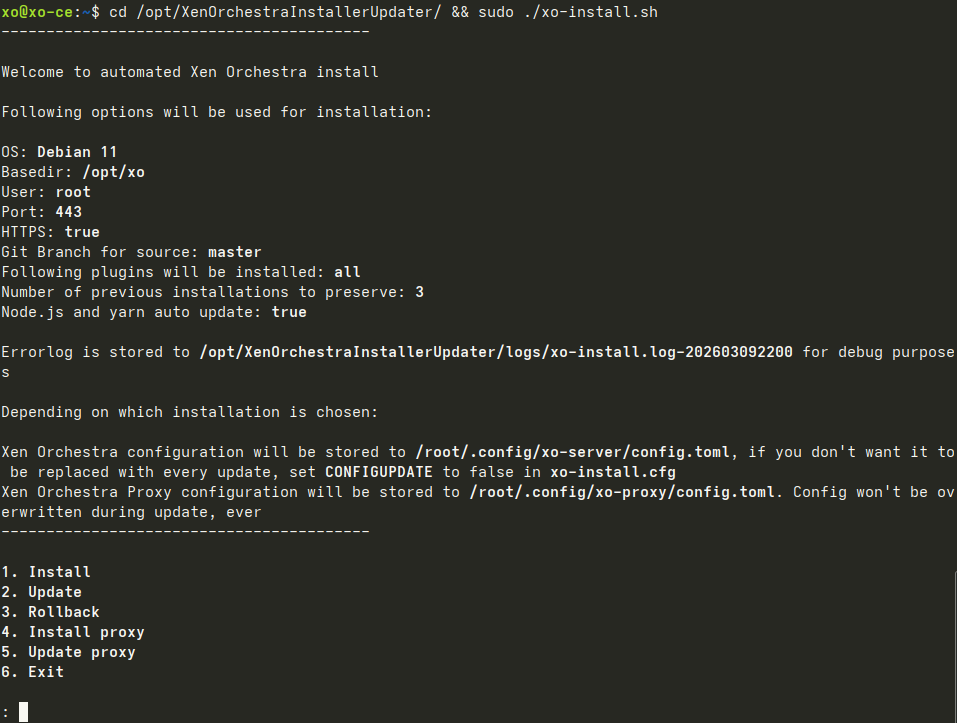The height and width of the screenshot is (723, 957).
Task: Click the CONFIGUPDATE setting name
Action: (379, 472)
